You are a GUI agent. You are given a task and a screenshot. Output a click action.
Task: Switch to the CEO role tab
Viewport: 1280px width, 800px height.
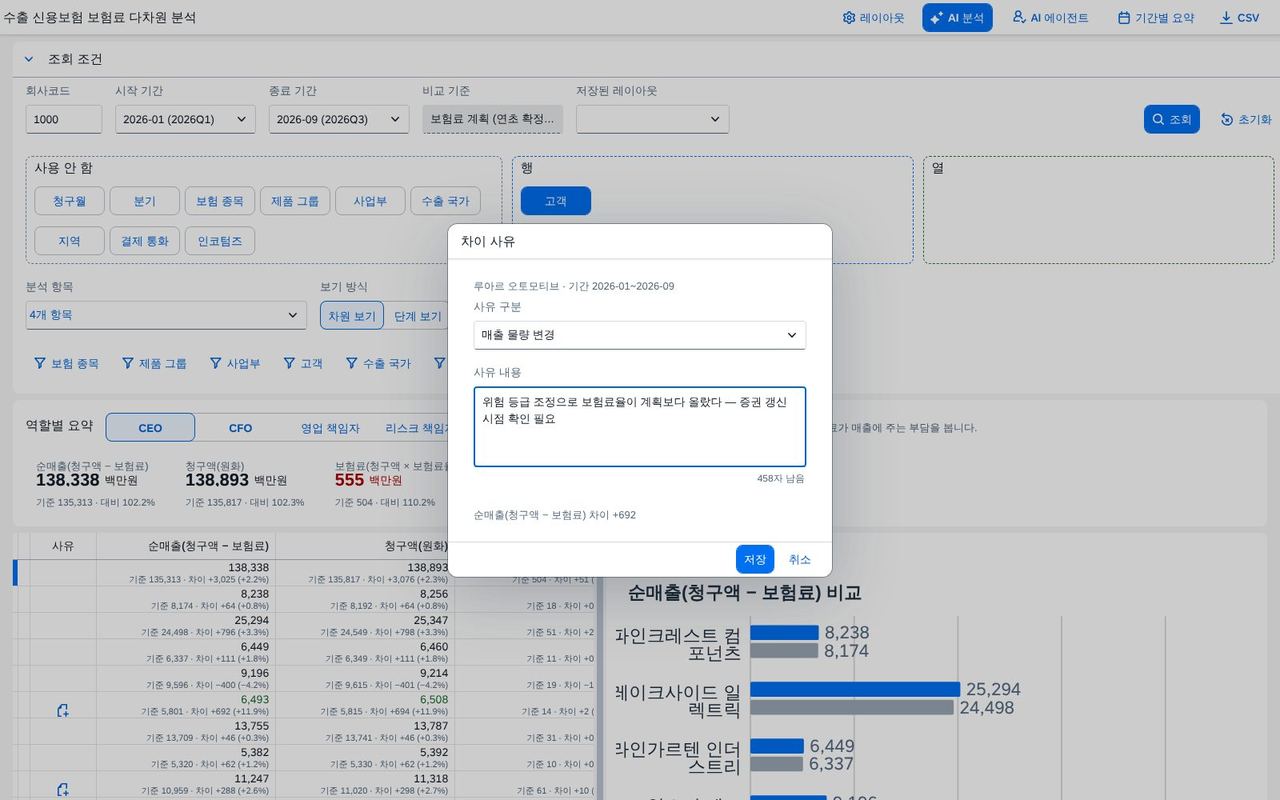[150, 428]
